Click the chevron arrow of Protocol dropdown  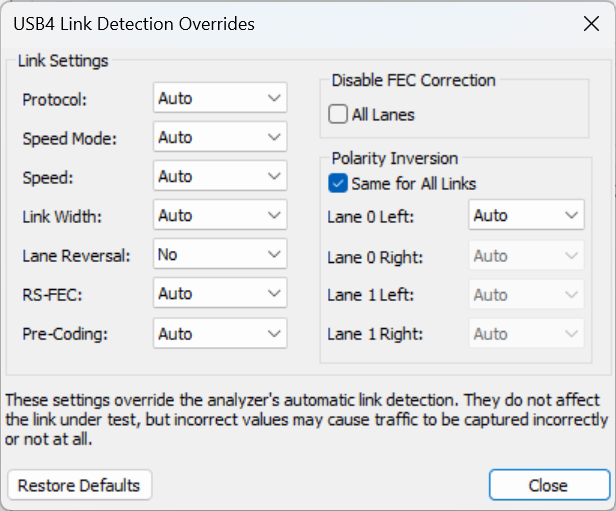[274, 98]
